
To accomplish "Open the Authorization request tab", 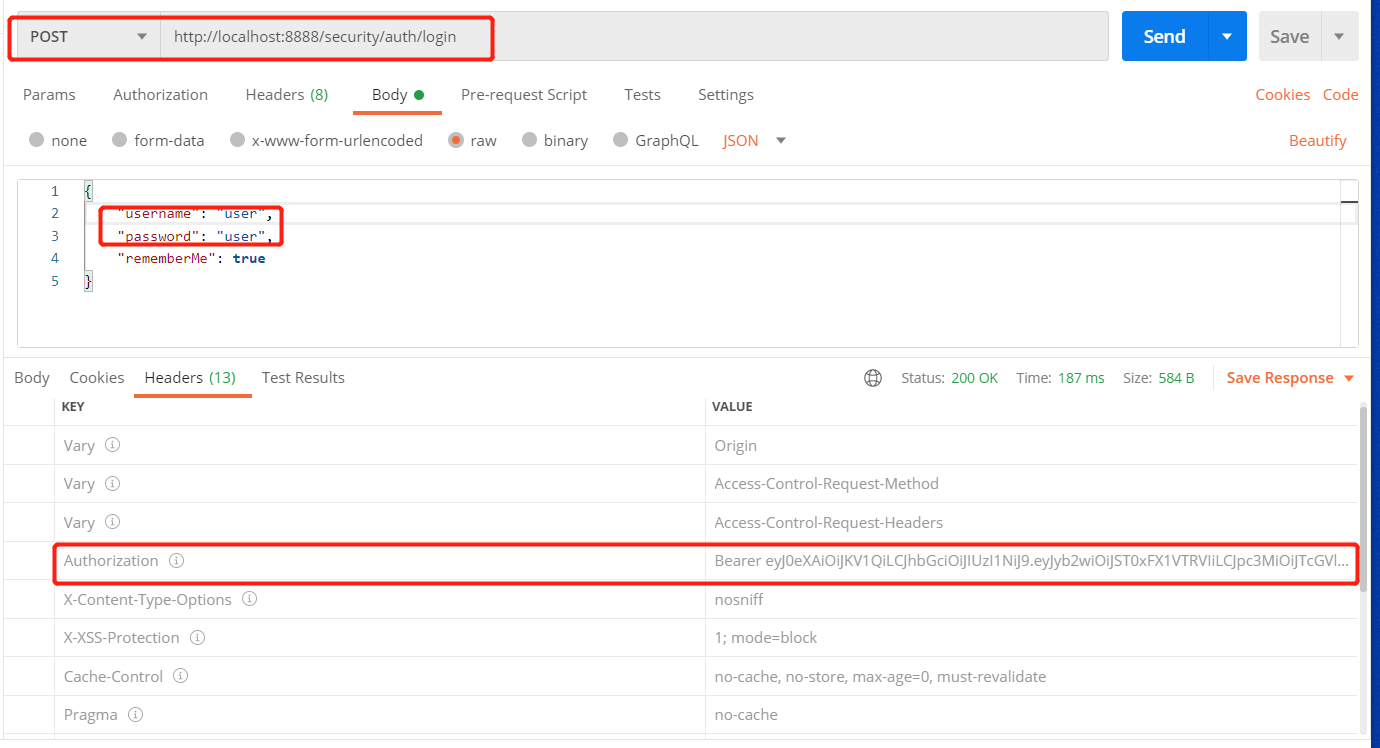I will click(x=160, y=95).
